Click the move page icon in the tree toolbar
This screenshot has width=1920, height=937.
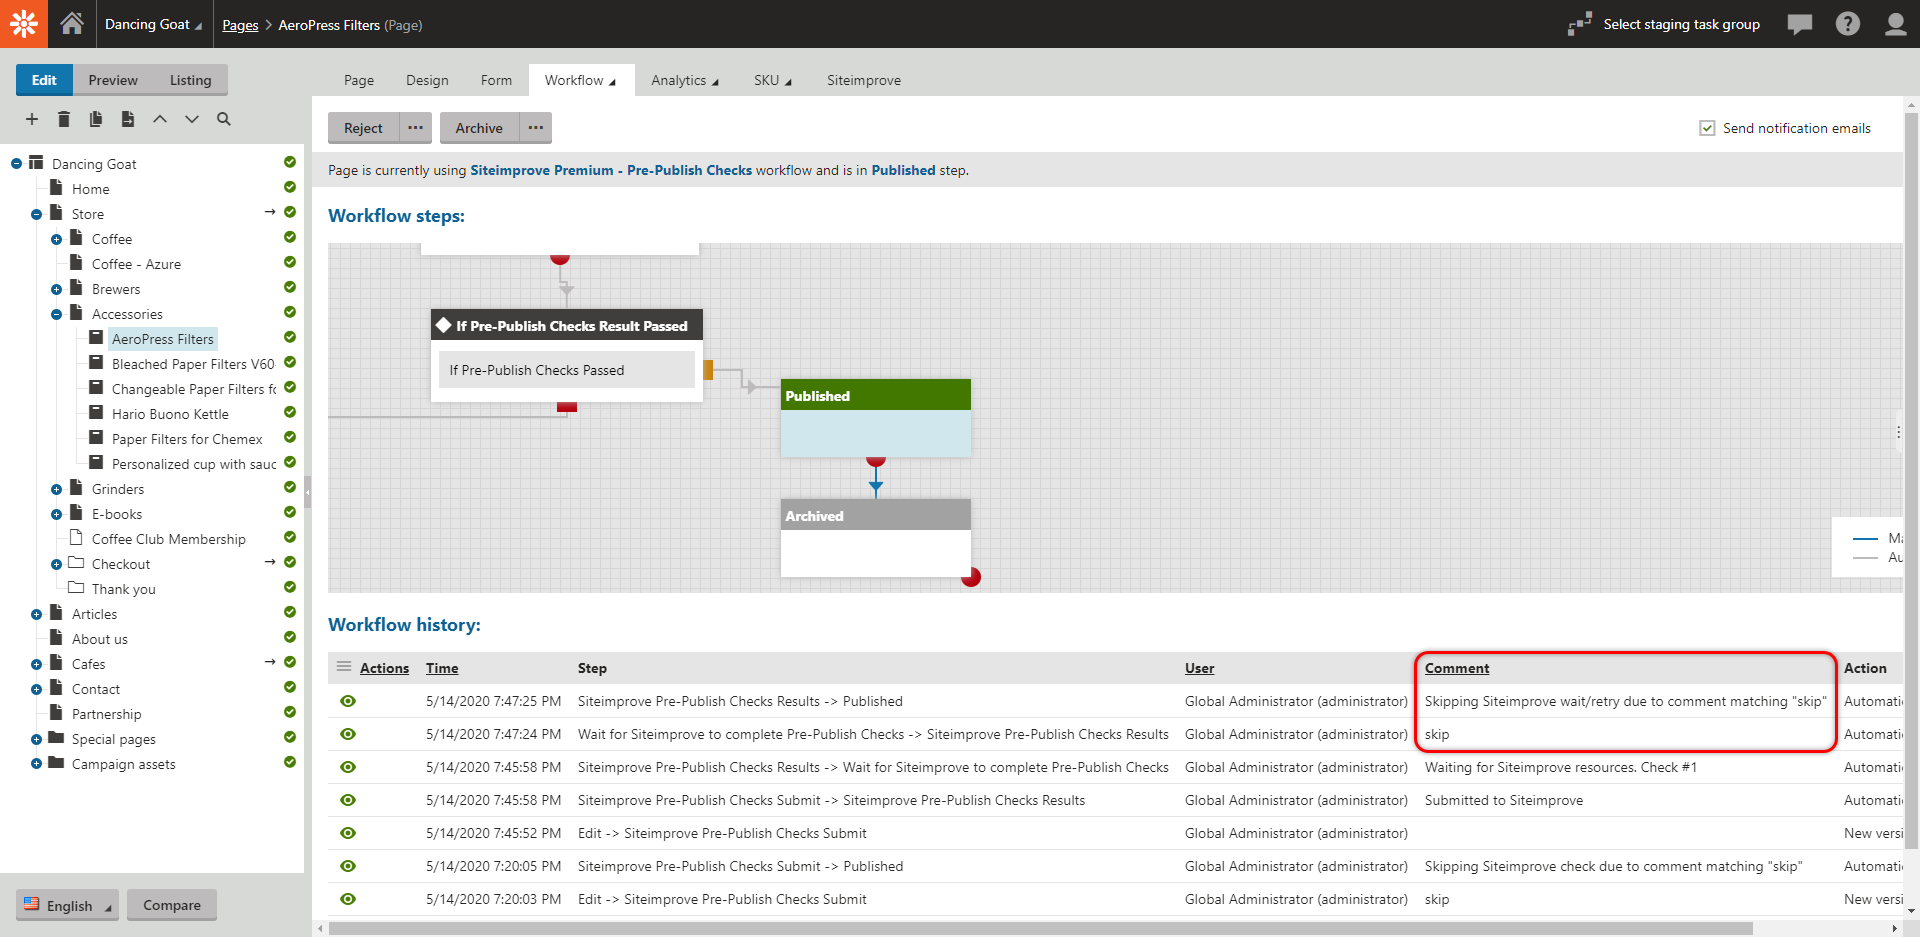click(x=128, y=119)
